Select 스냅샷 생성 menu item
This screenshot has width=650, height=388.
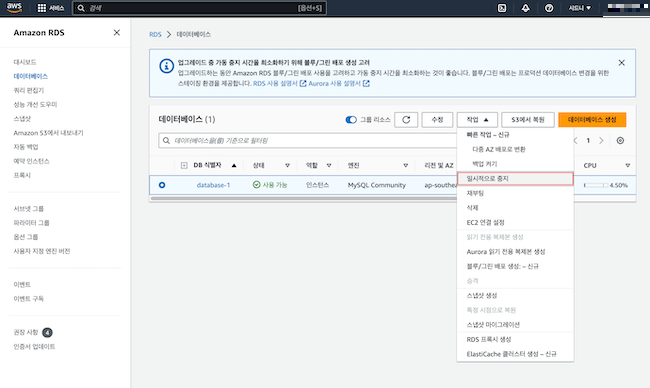click(515, 296)
